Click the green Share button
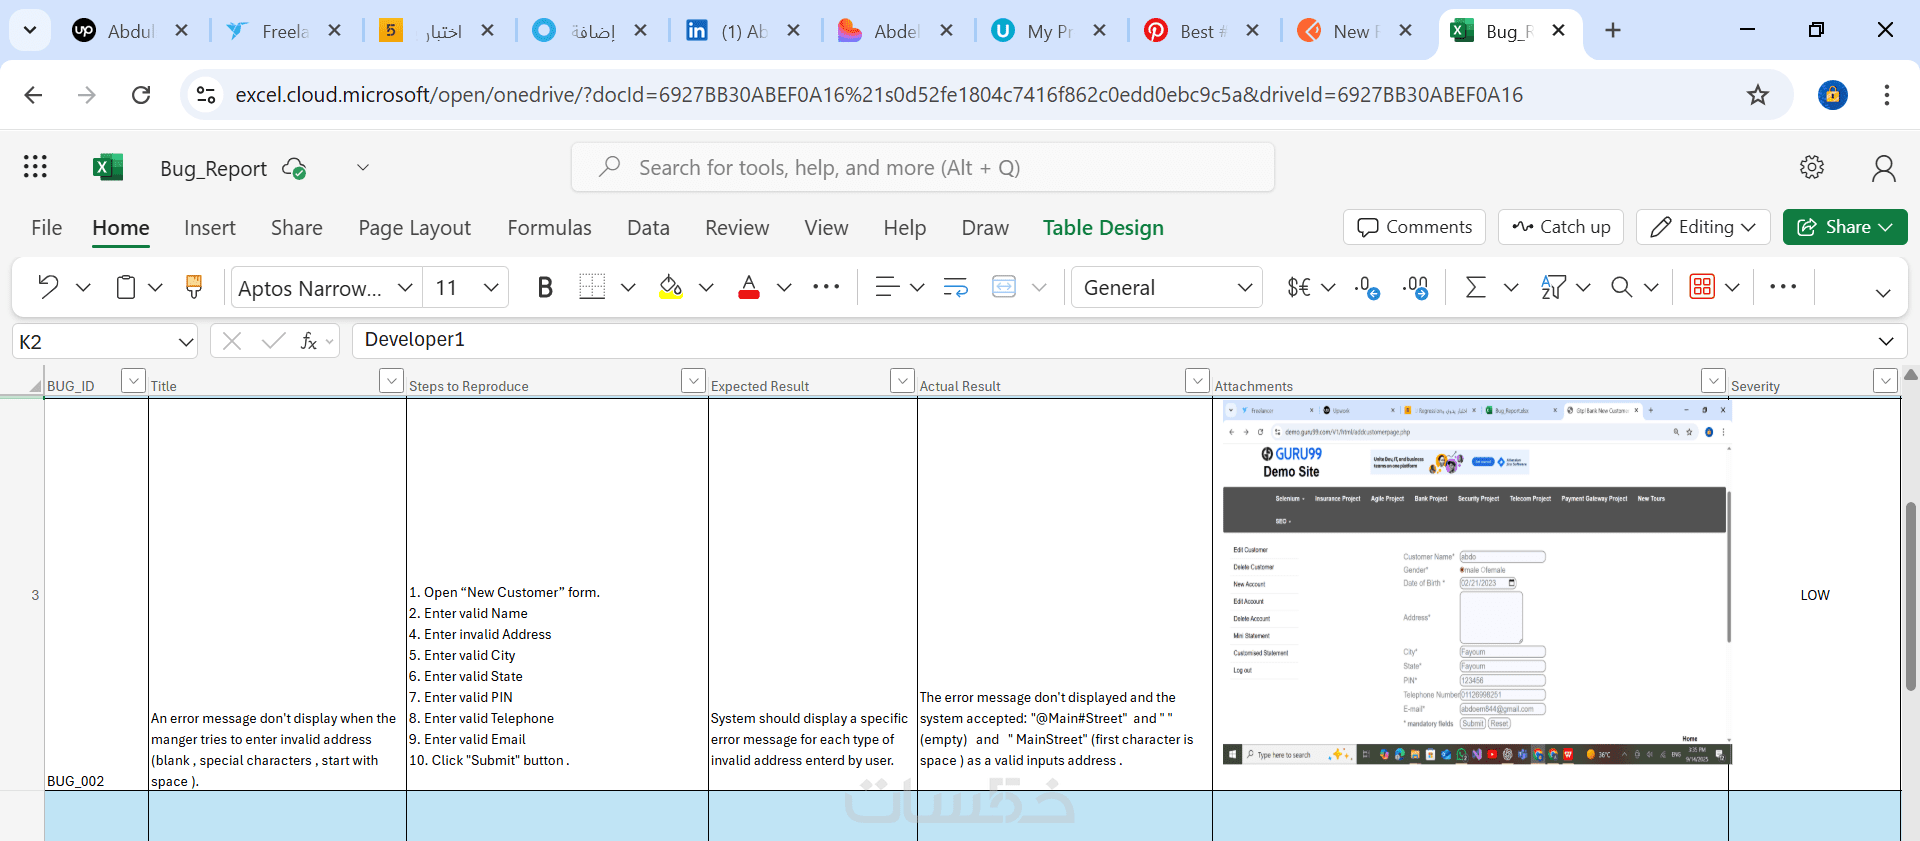Image resolution: width=1920 pixels, height=841 pixels. tap(1845, 227)
